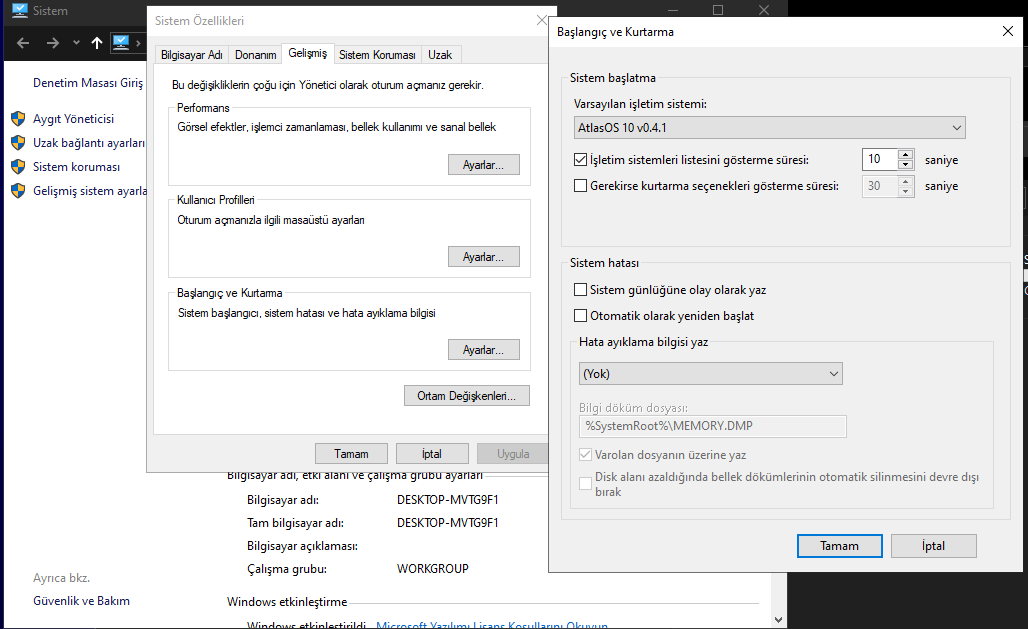Screen dimensions: 1028x629
Task: Switch to Sistem Koruması tab
Action: point(377,55)
